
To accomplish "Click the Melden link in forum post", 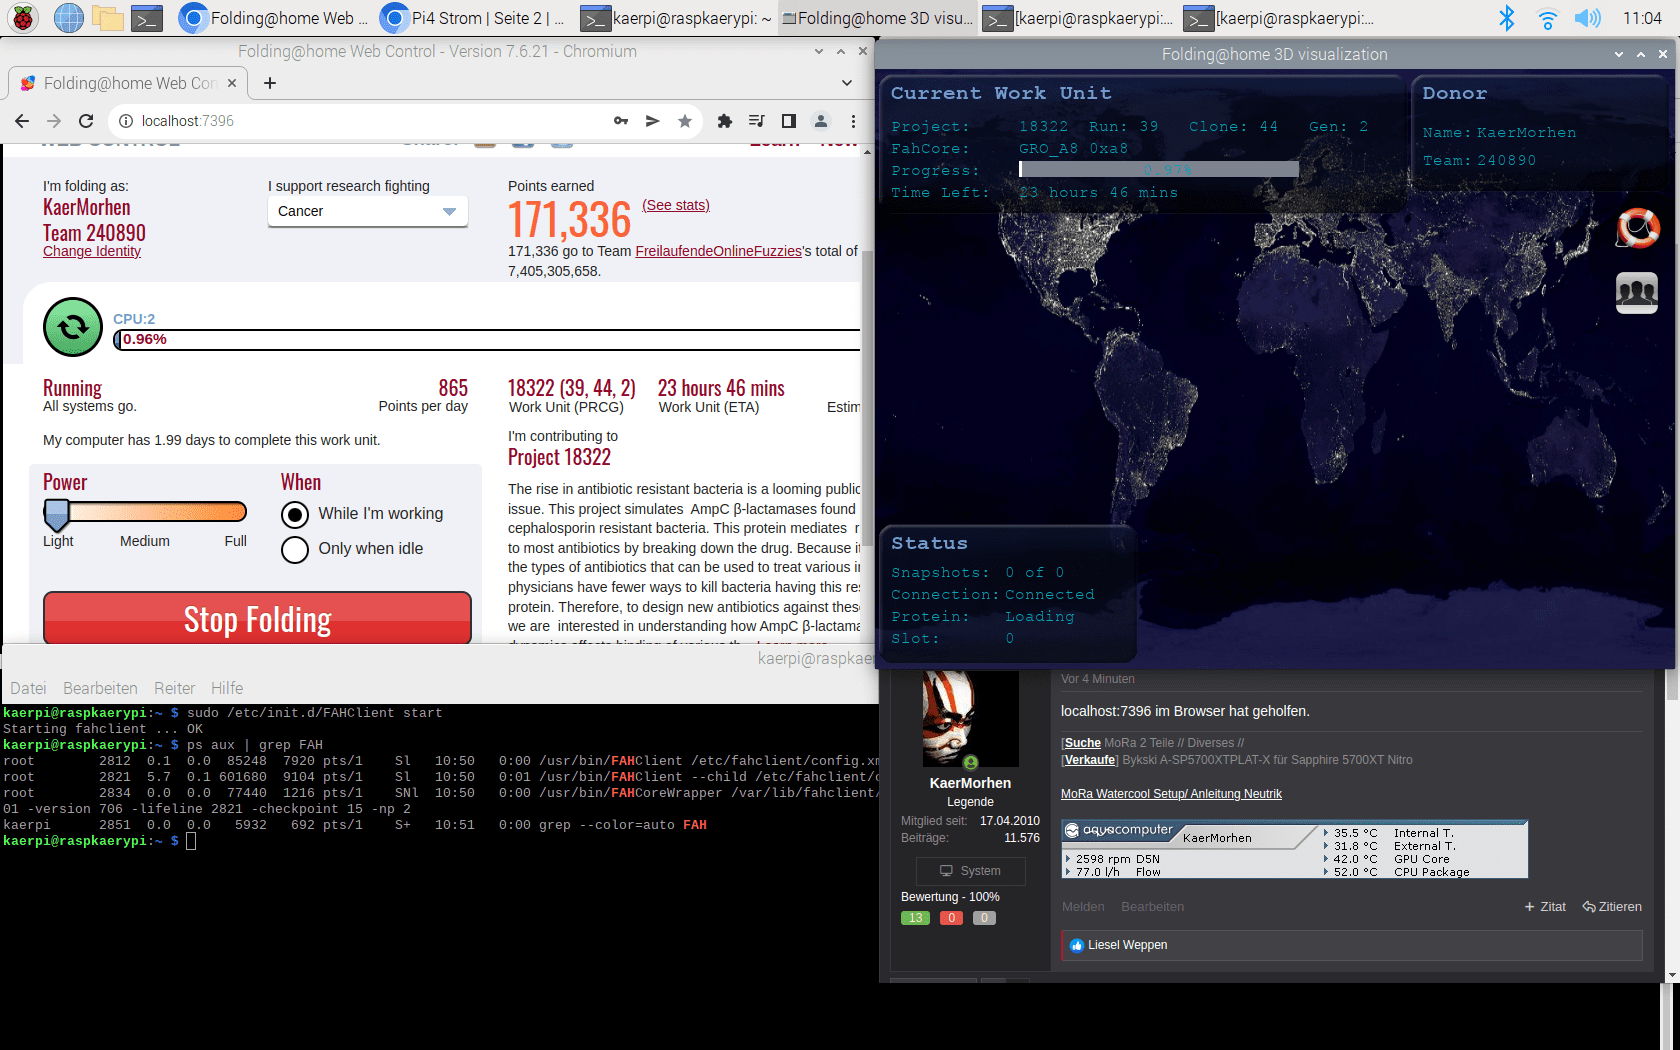I will tap(1083, 907).
